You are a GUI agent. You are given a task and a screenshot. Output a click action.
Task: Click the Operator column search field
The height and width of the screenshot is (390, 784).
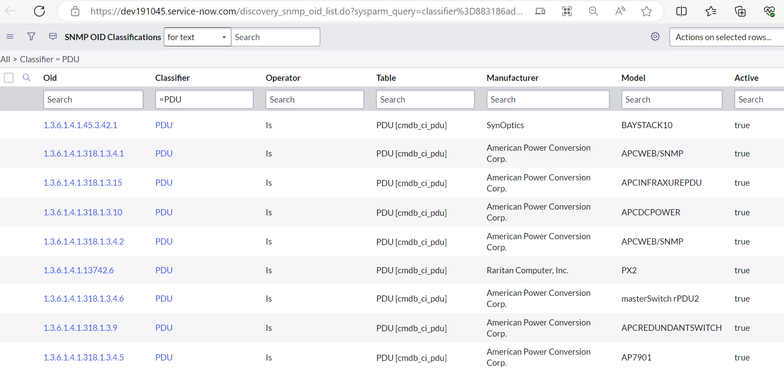coord(314,100)
